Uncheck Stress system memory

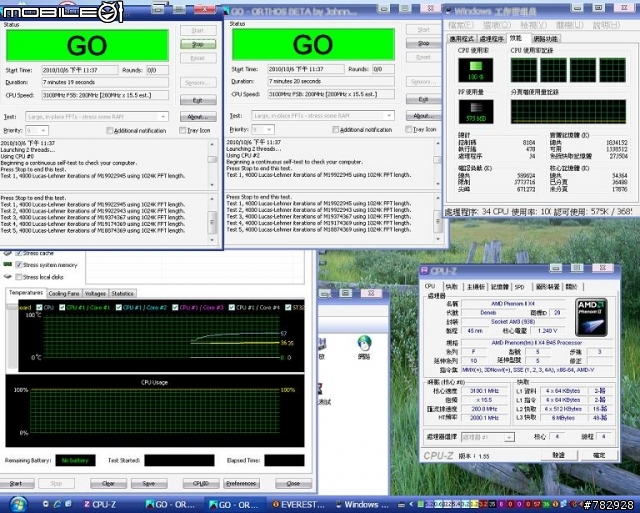18,264
